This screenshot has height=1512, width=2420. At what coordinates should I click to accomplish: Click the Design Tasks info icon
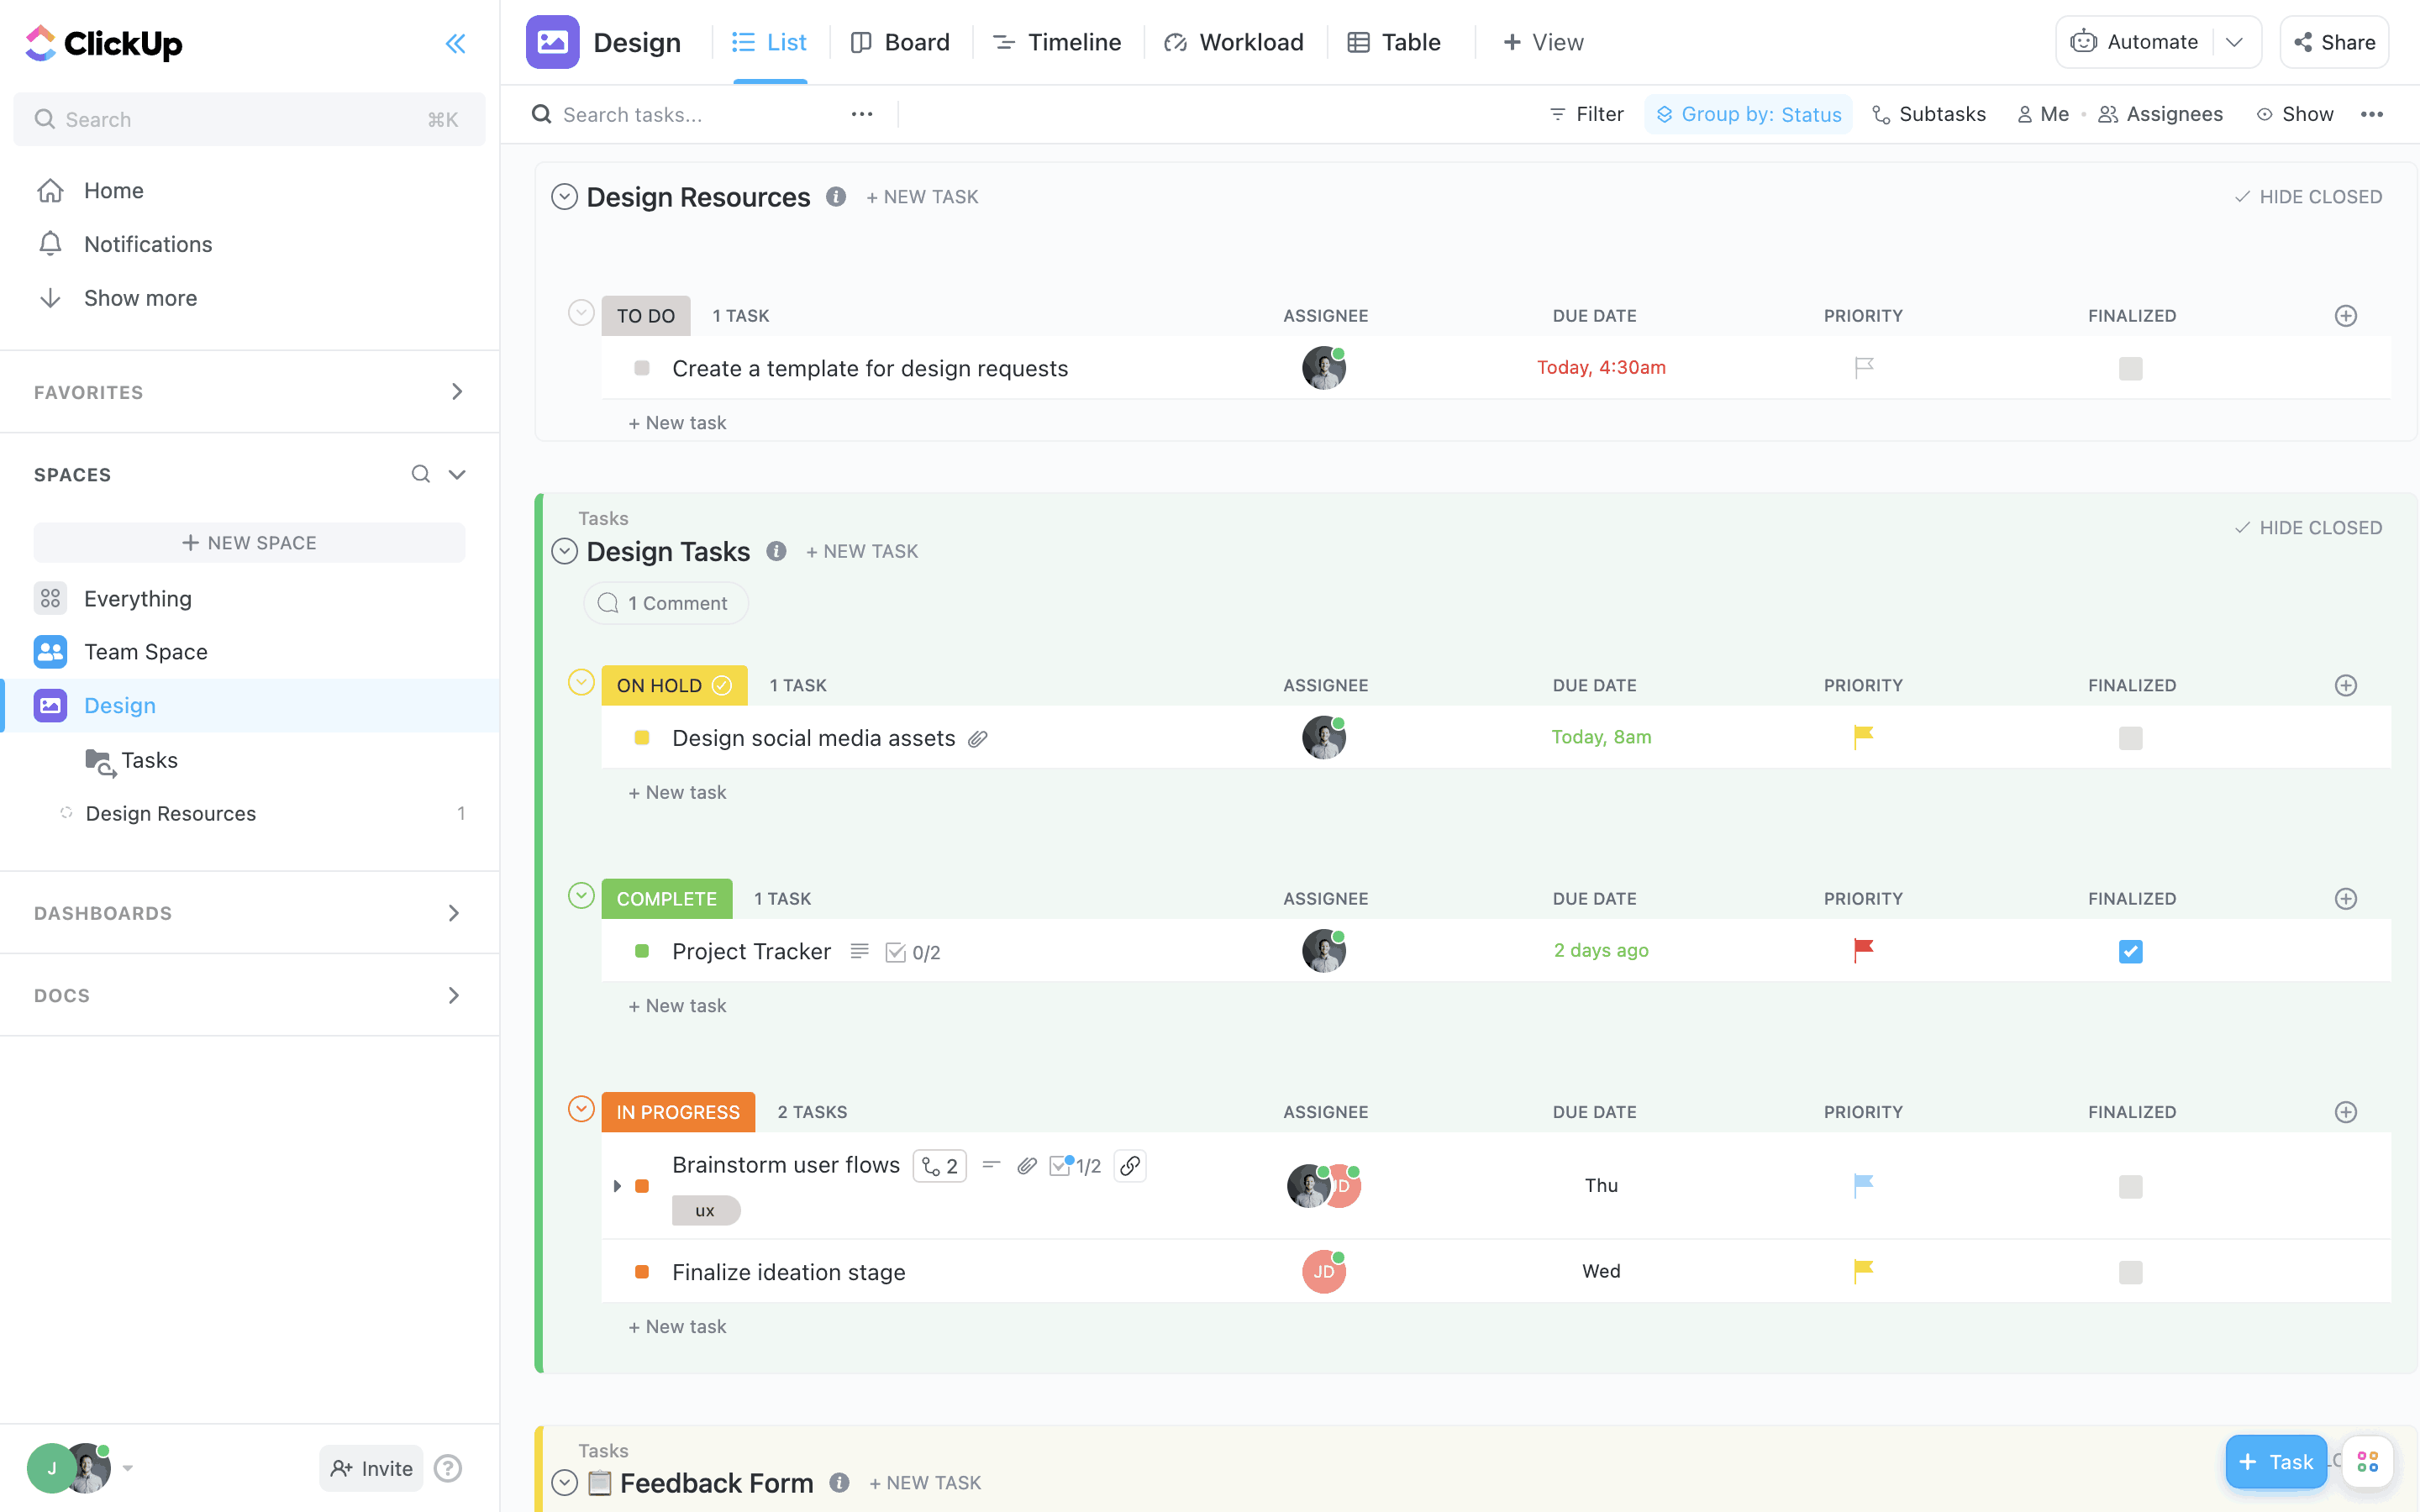[776, 551]
